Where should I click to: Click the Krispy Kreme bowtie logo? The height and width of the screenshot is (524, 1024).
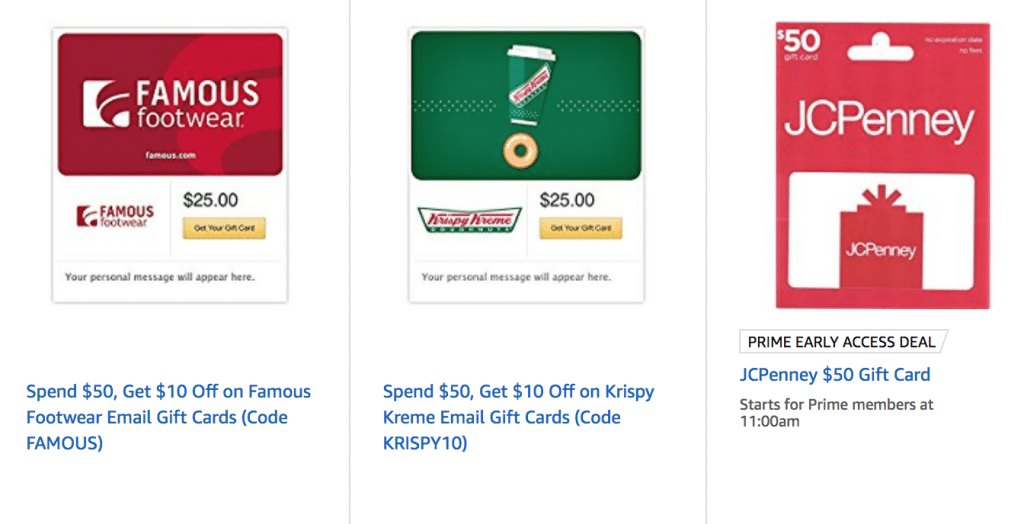coord(469,219)
